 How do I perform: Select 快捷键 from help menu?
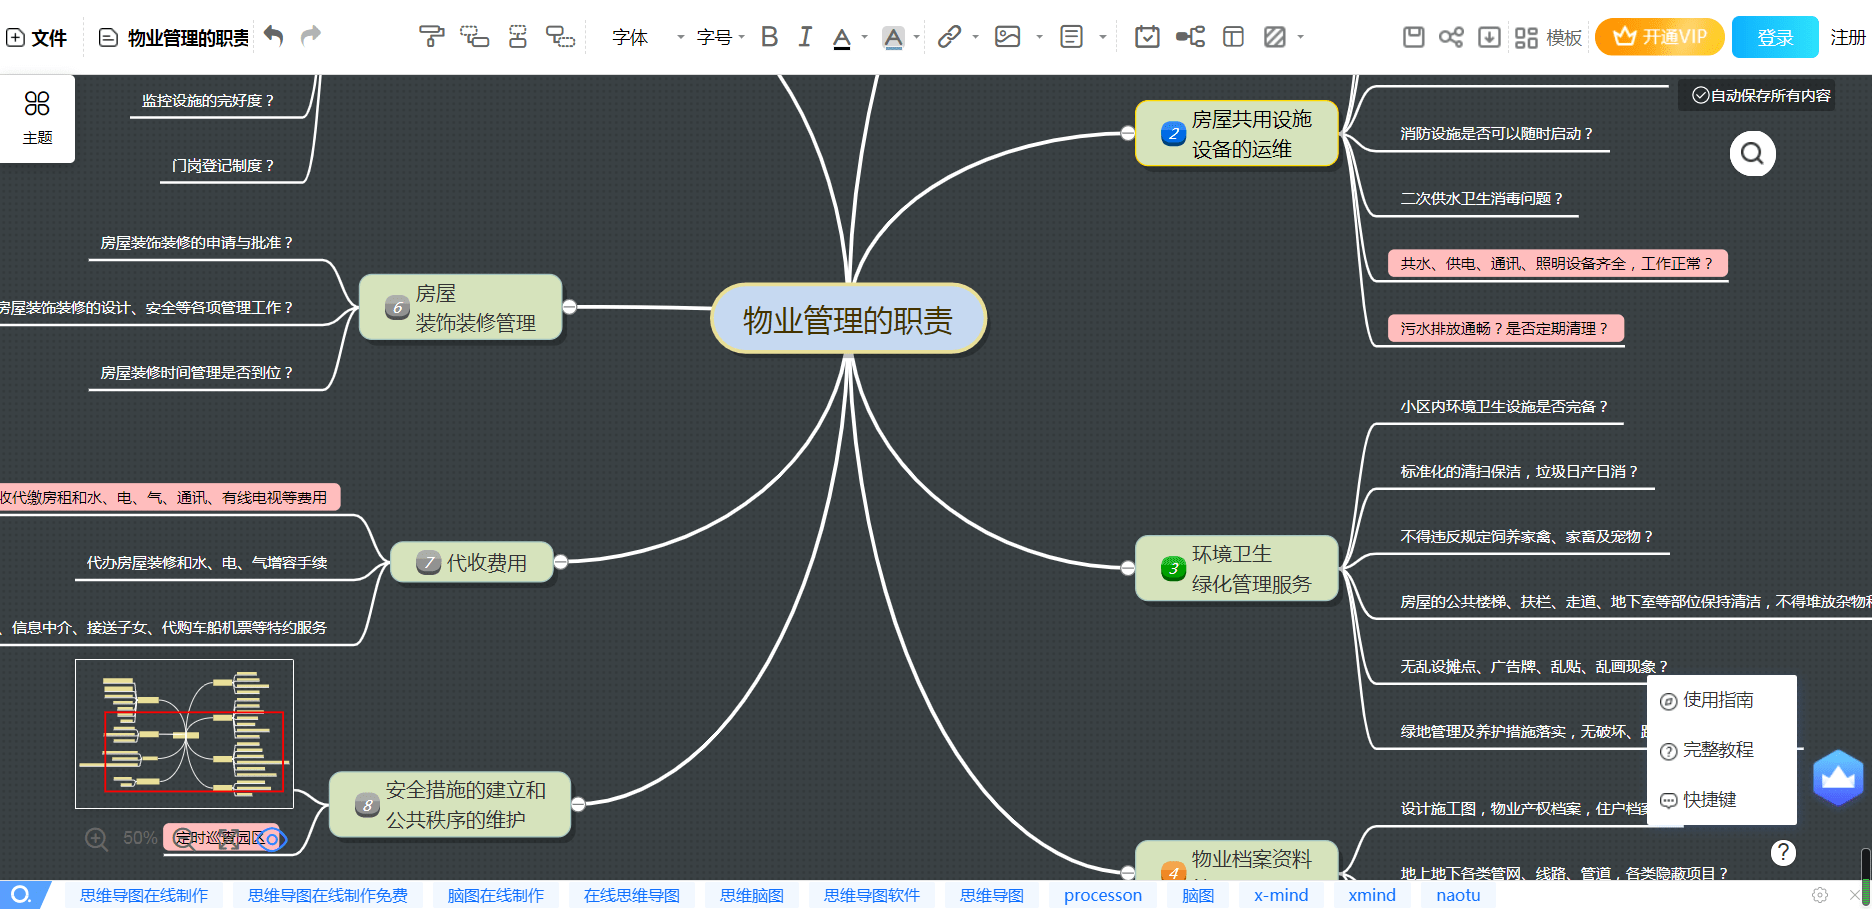coord(1698,800)
